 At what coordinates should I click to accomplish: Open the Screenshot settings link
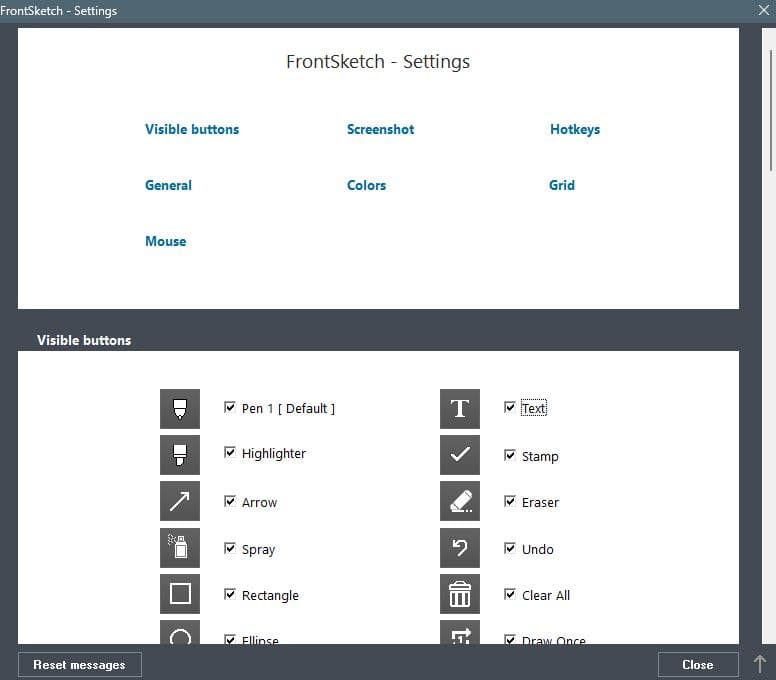point(381,129)
